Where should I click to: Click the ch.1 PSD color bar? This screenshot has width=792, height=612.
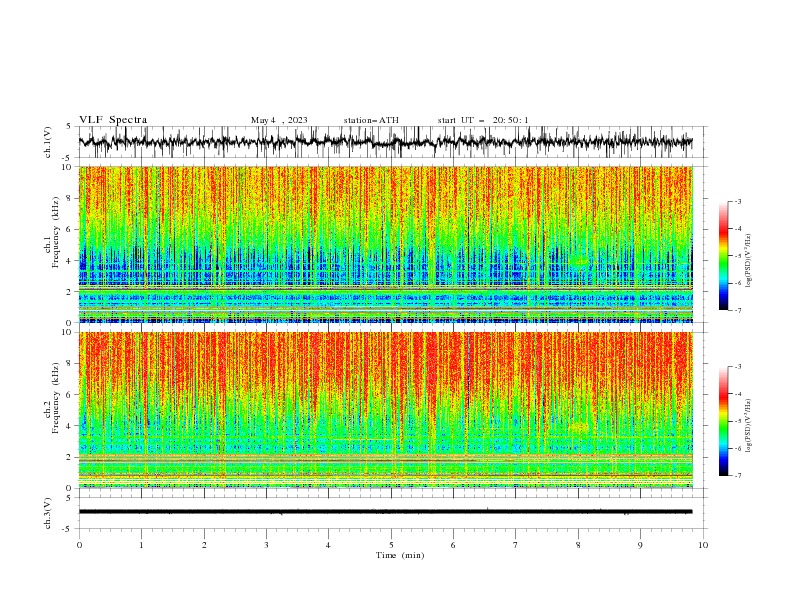click(723, 256)
